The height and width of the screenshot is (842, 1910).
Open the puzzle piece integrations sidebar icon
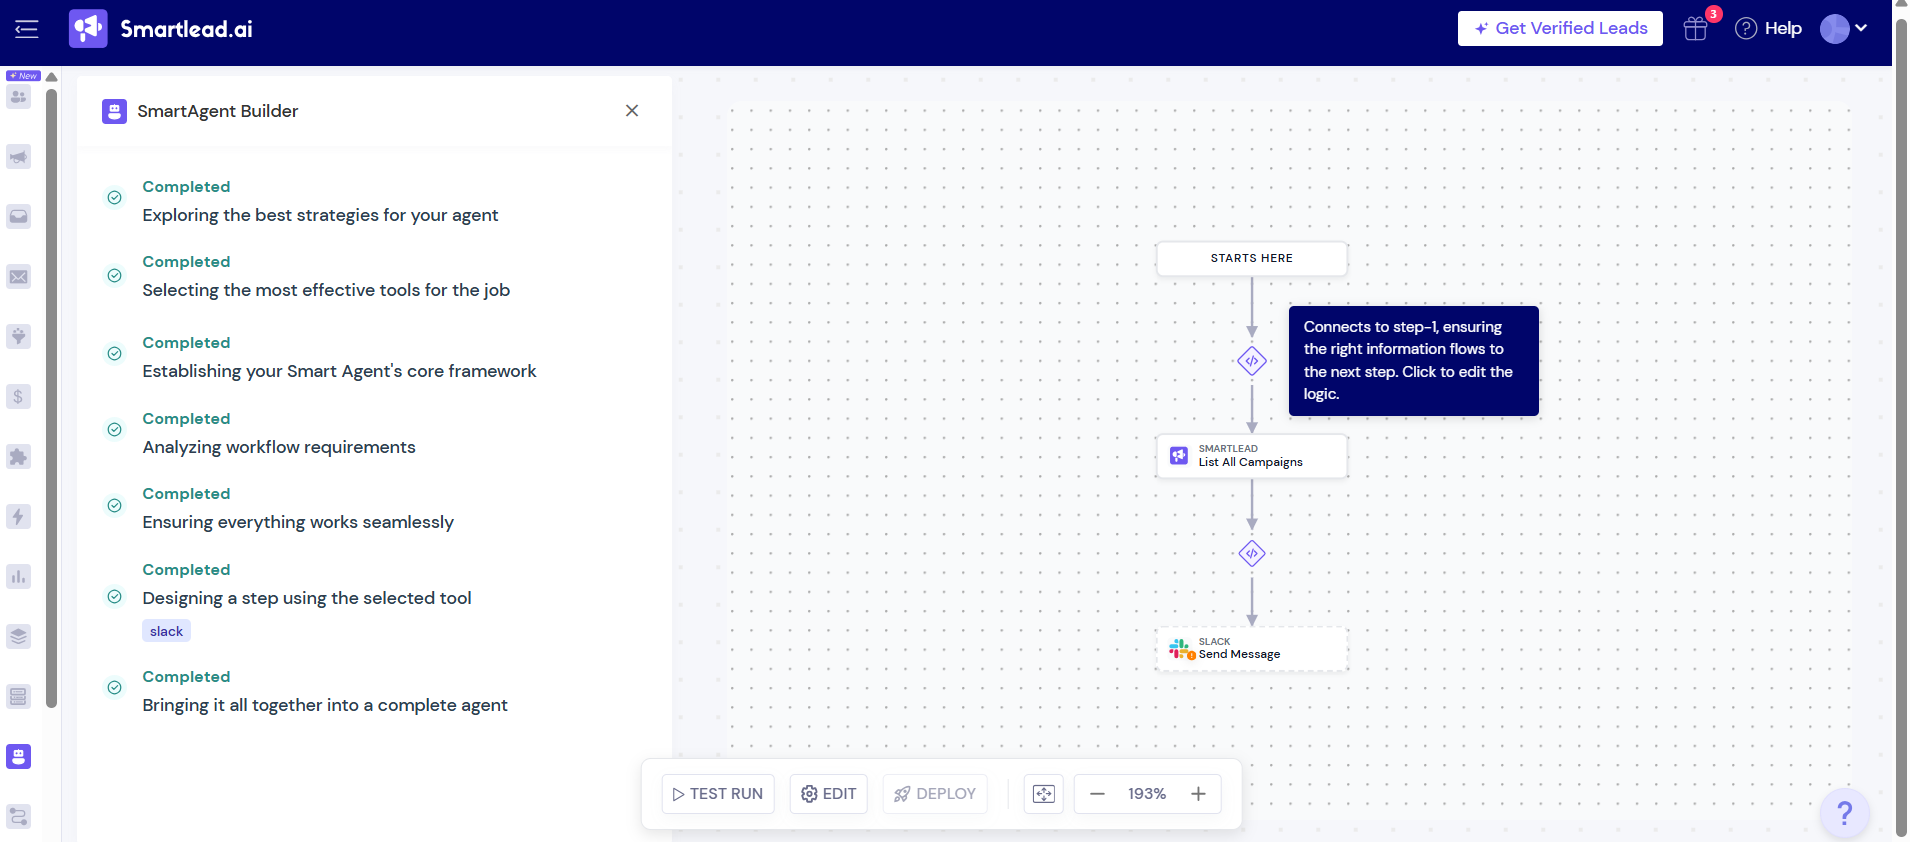19,457
